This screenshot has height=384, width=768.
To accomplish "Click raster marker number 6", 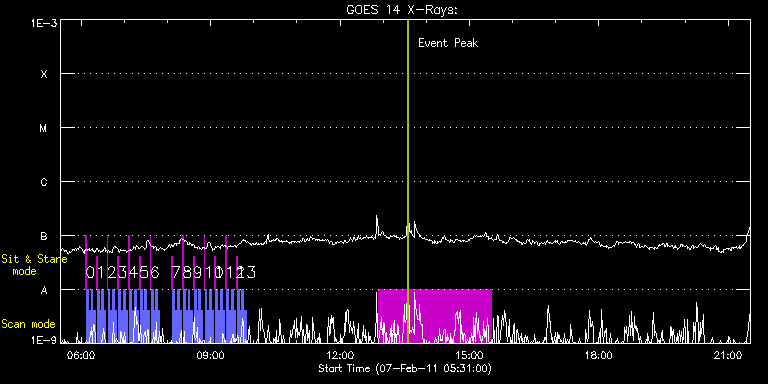I will 155,272.
